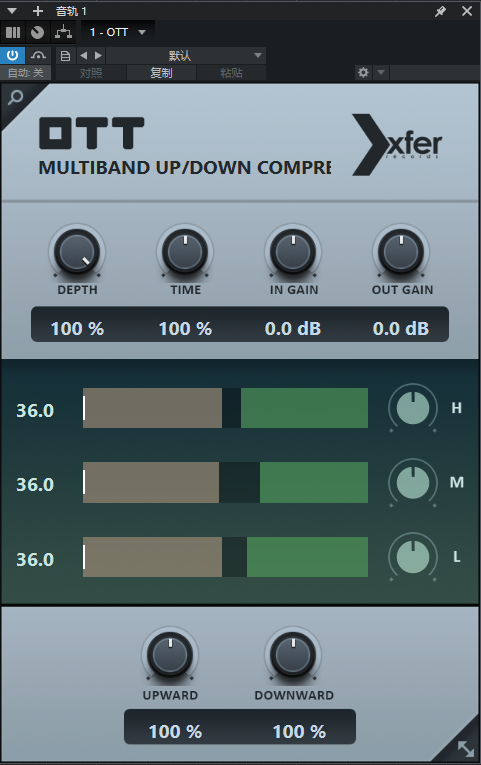Click the OTT logo title
Image resolution: width=481 pixels, height=765 pixels.
tap(92, 133)
